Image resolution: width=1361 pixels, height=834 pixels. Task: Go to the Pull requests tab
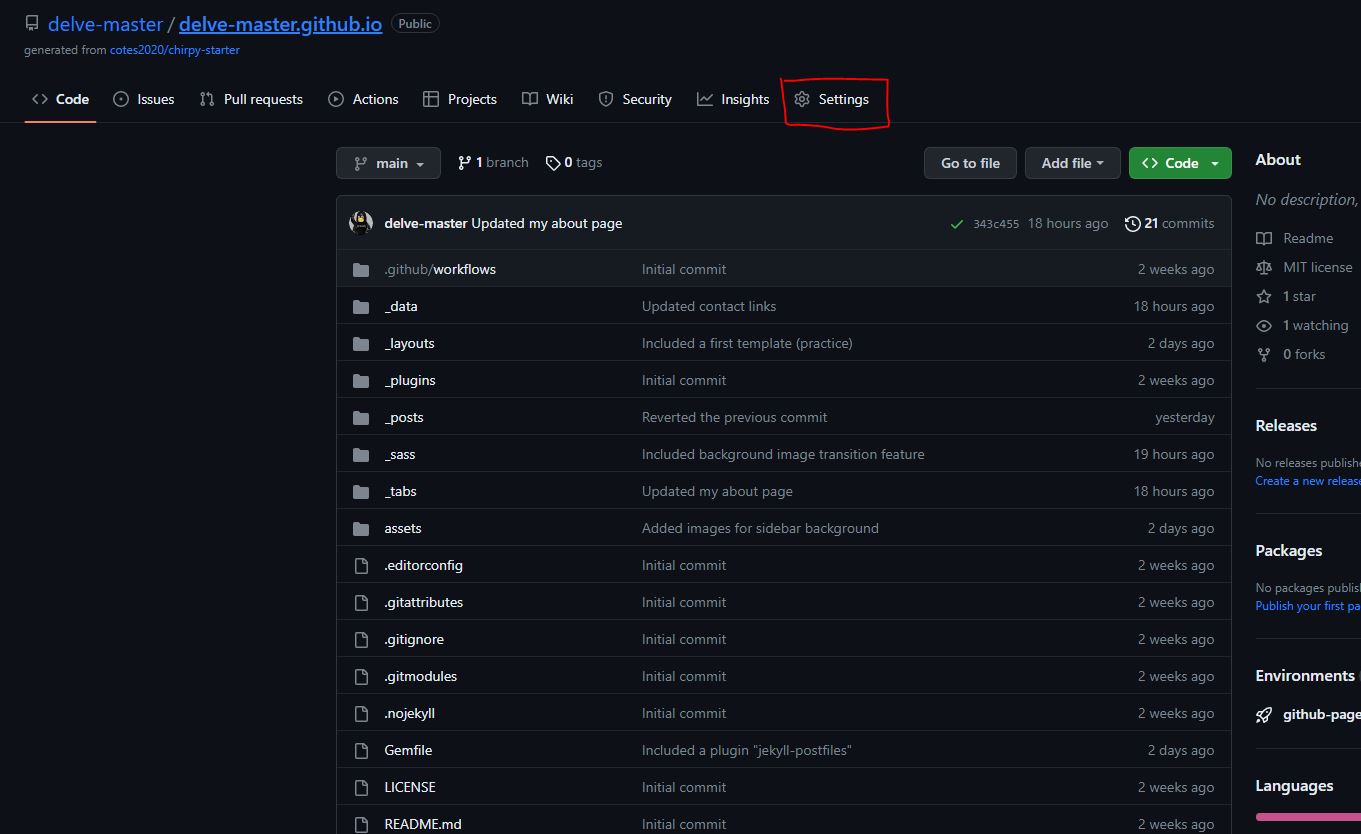[x=251, y=99]
